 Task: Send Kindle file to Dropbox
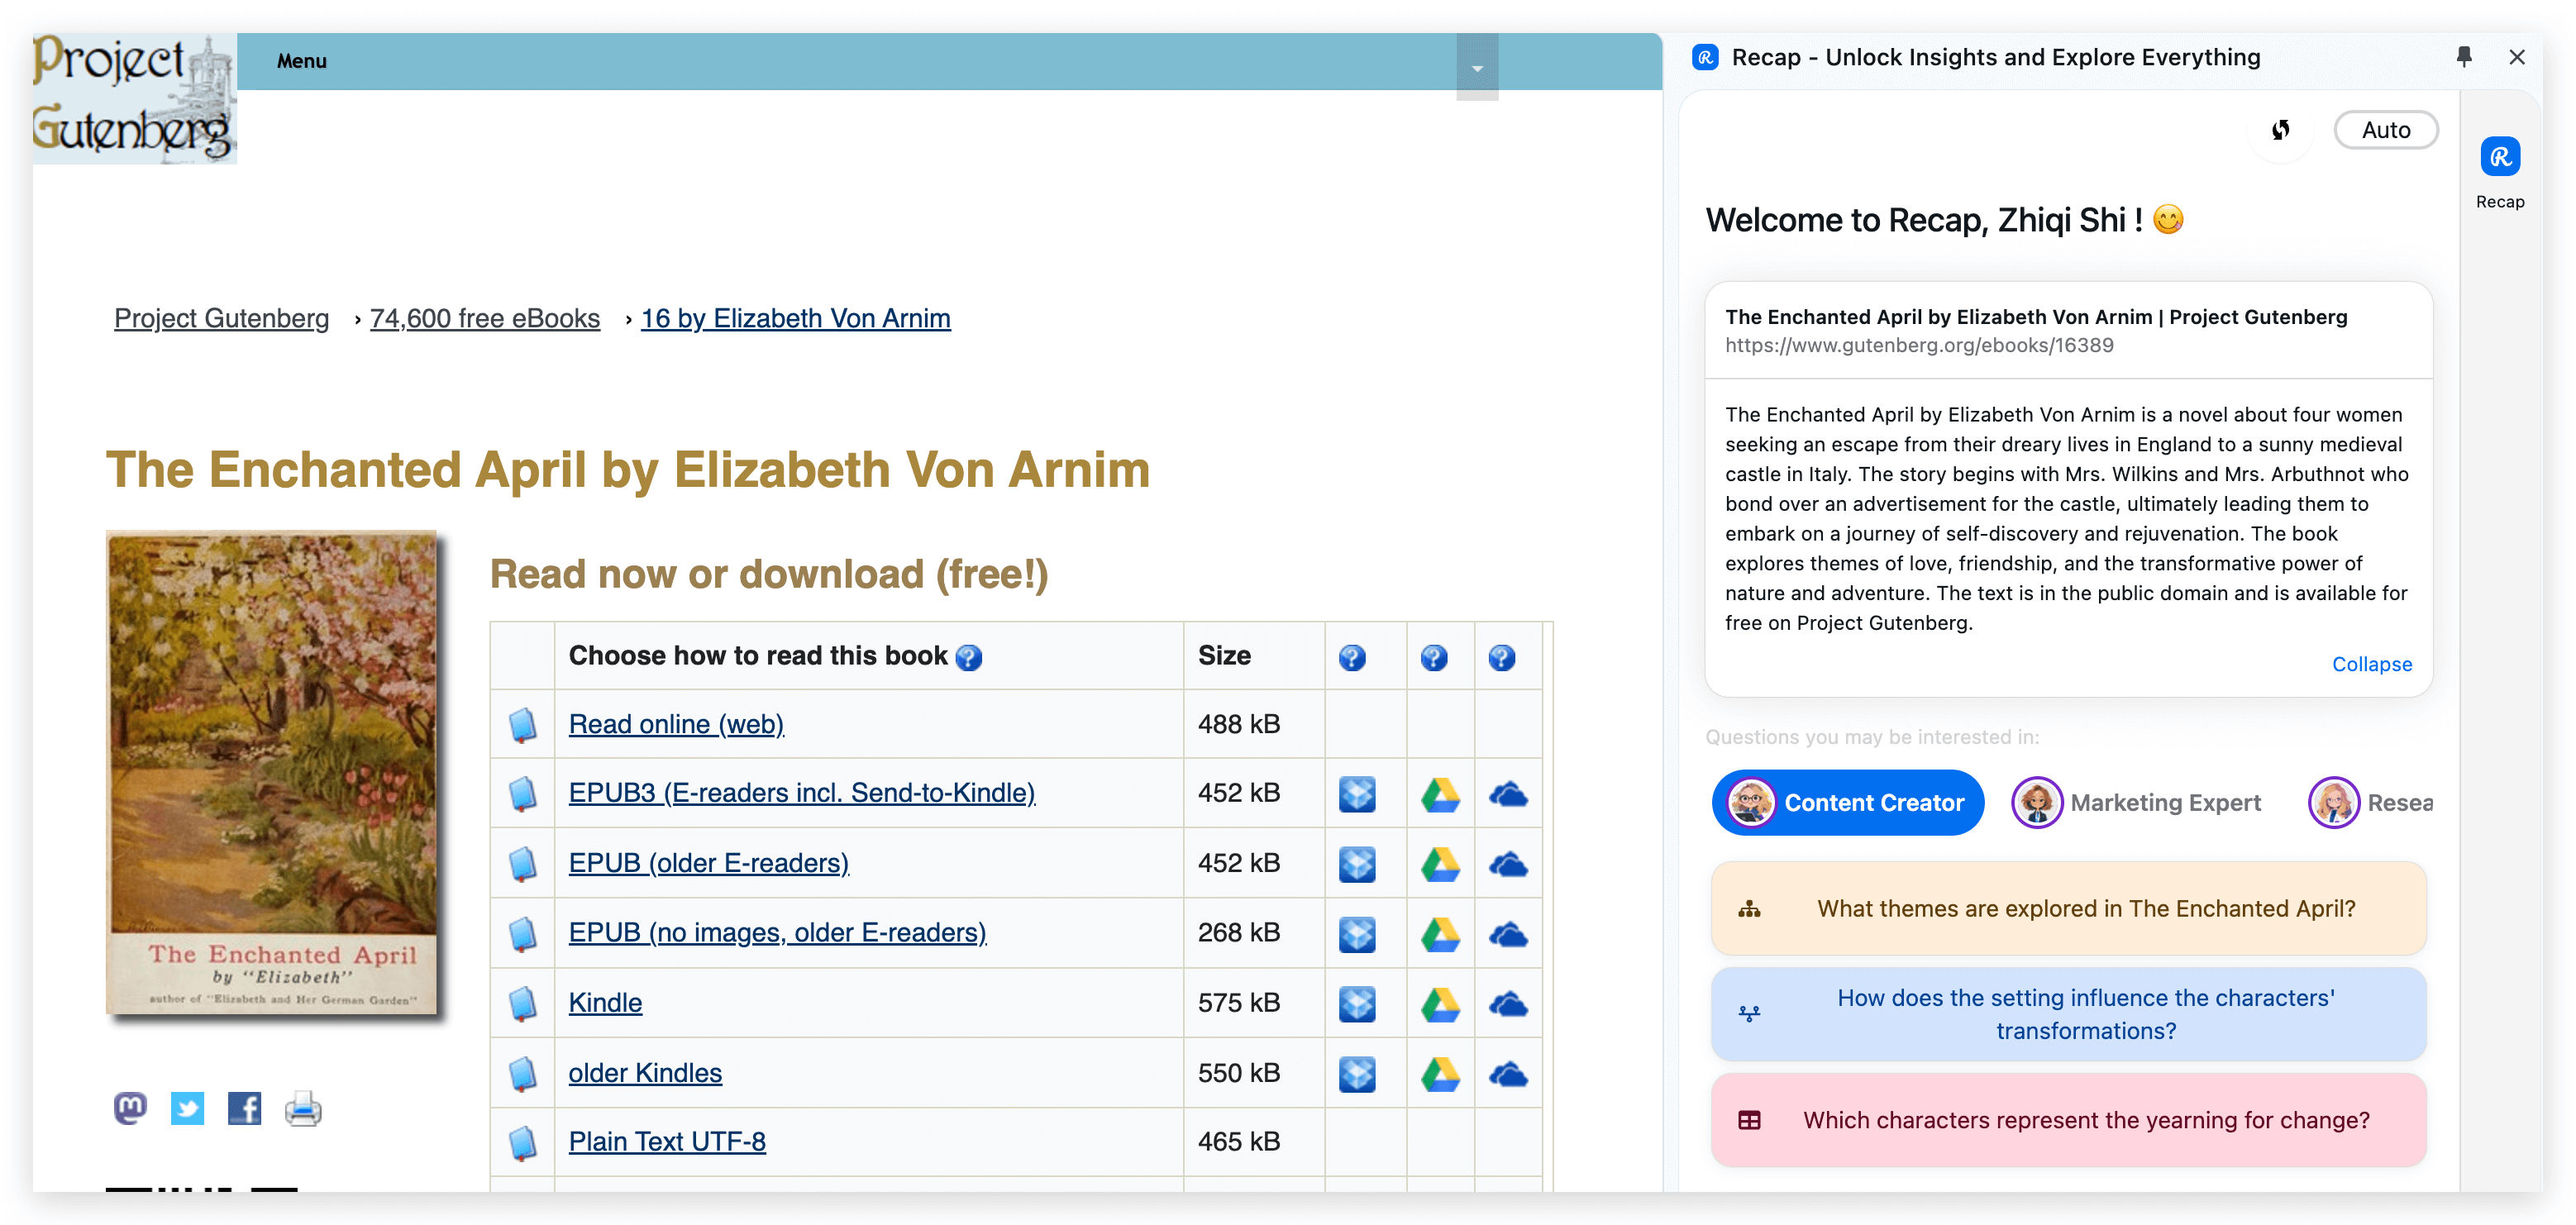1357,1004
